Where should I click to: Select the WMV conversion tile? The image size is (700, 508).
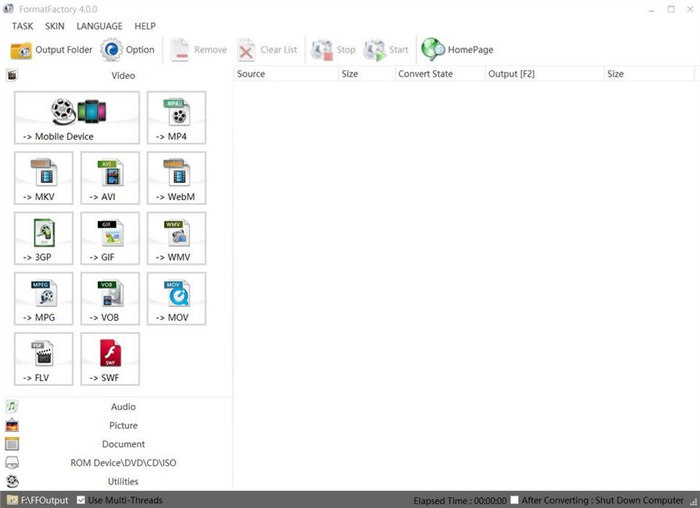coord(176,238)
